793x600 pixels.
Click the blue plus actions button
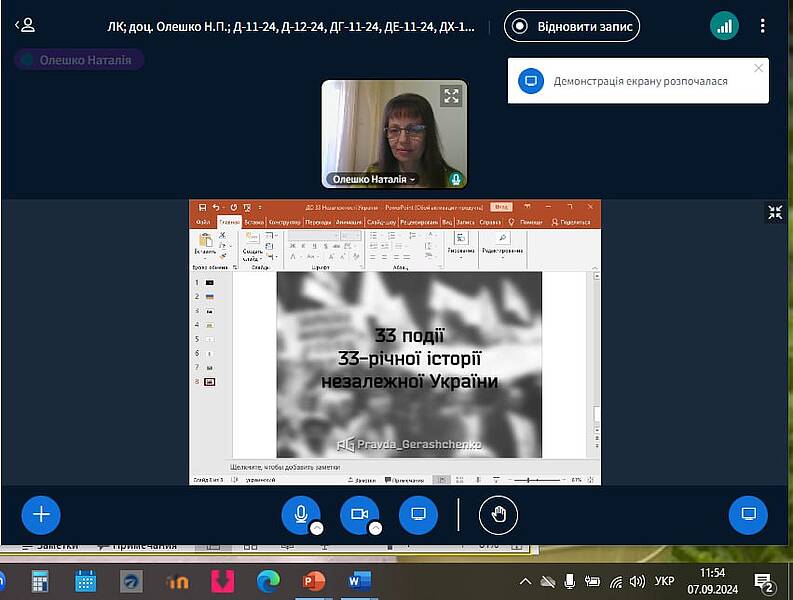(41, 515)
